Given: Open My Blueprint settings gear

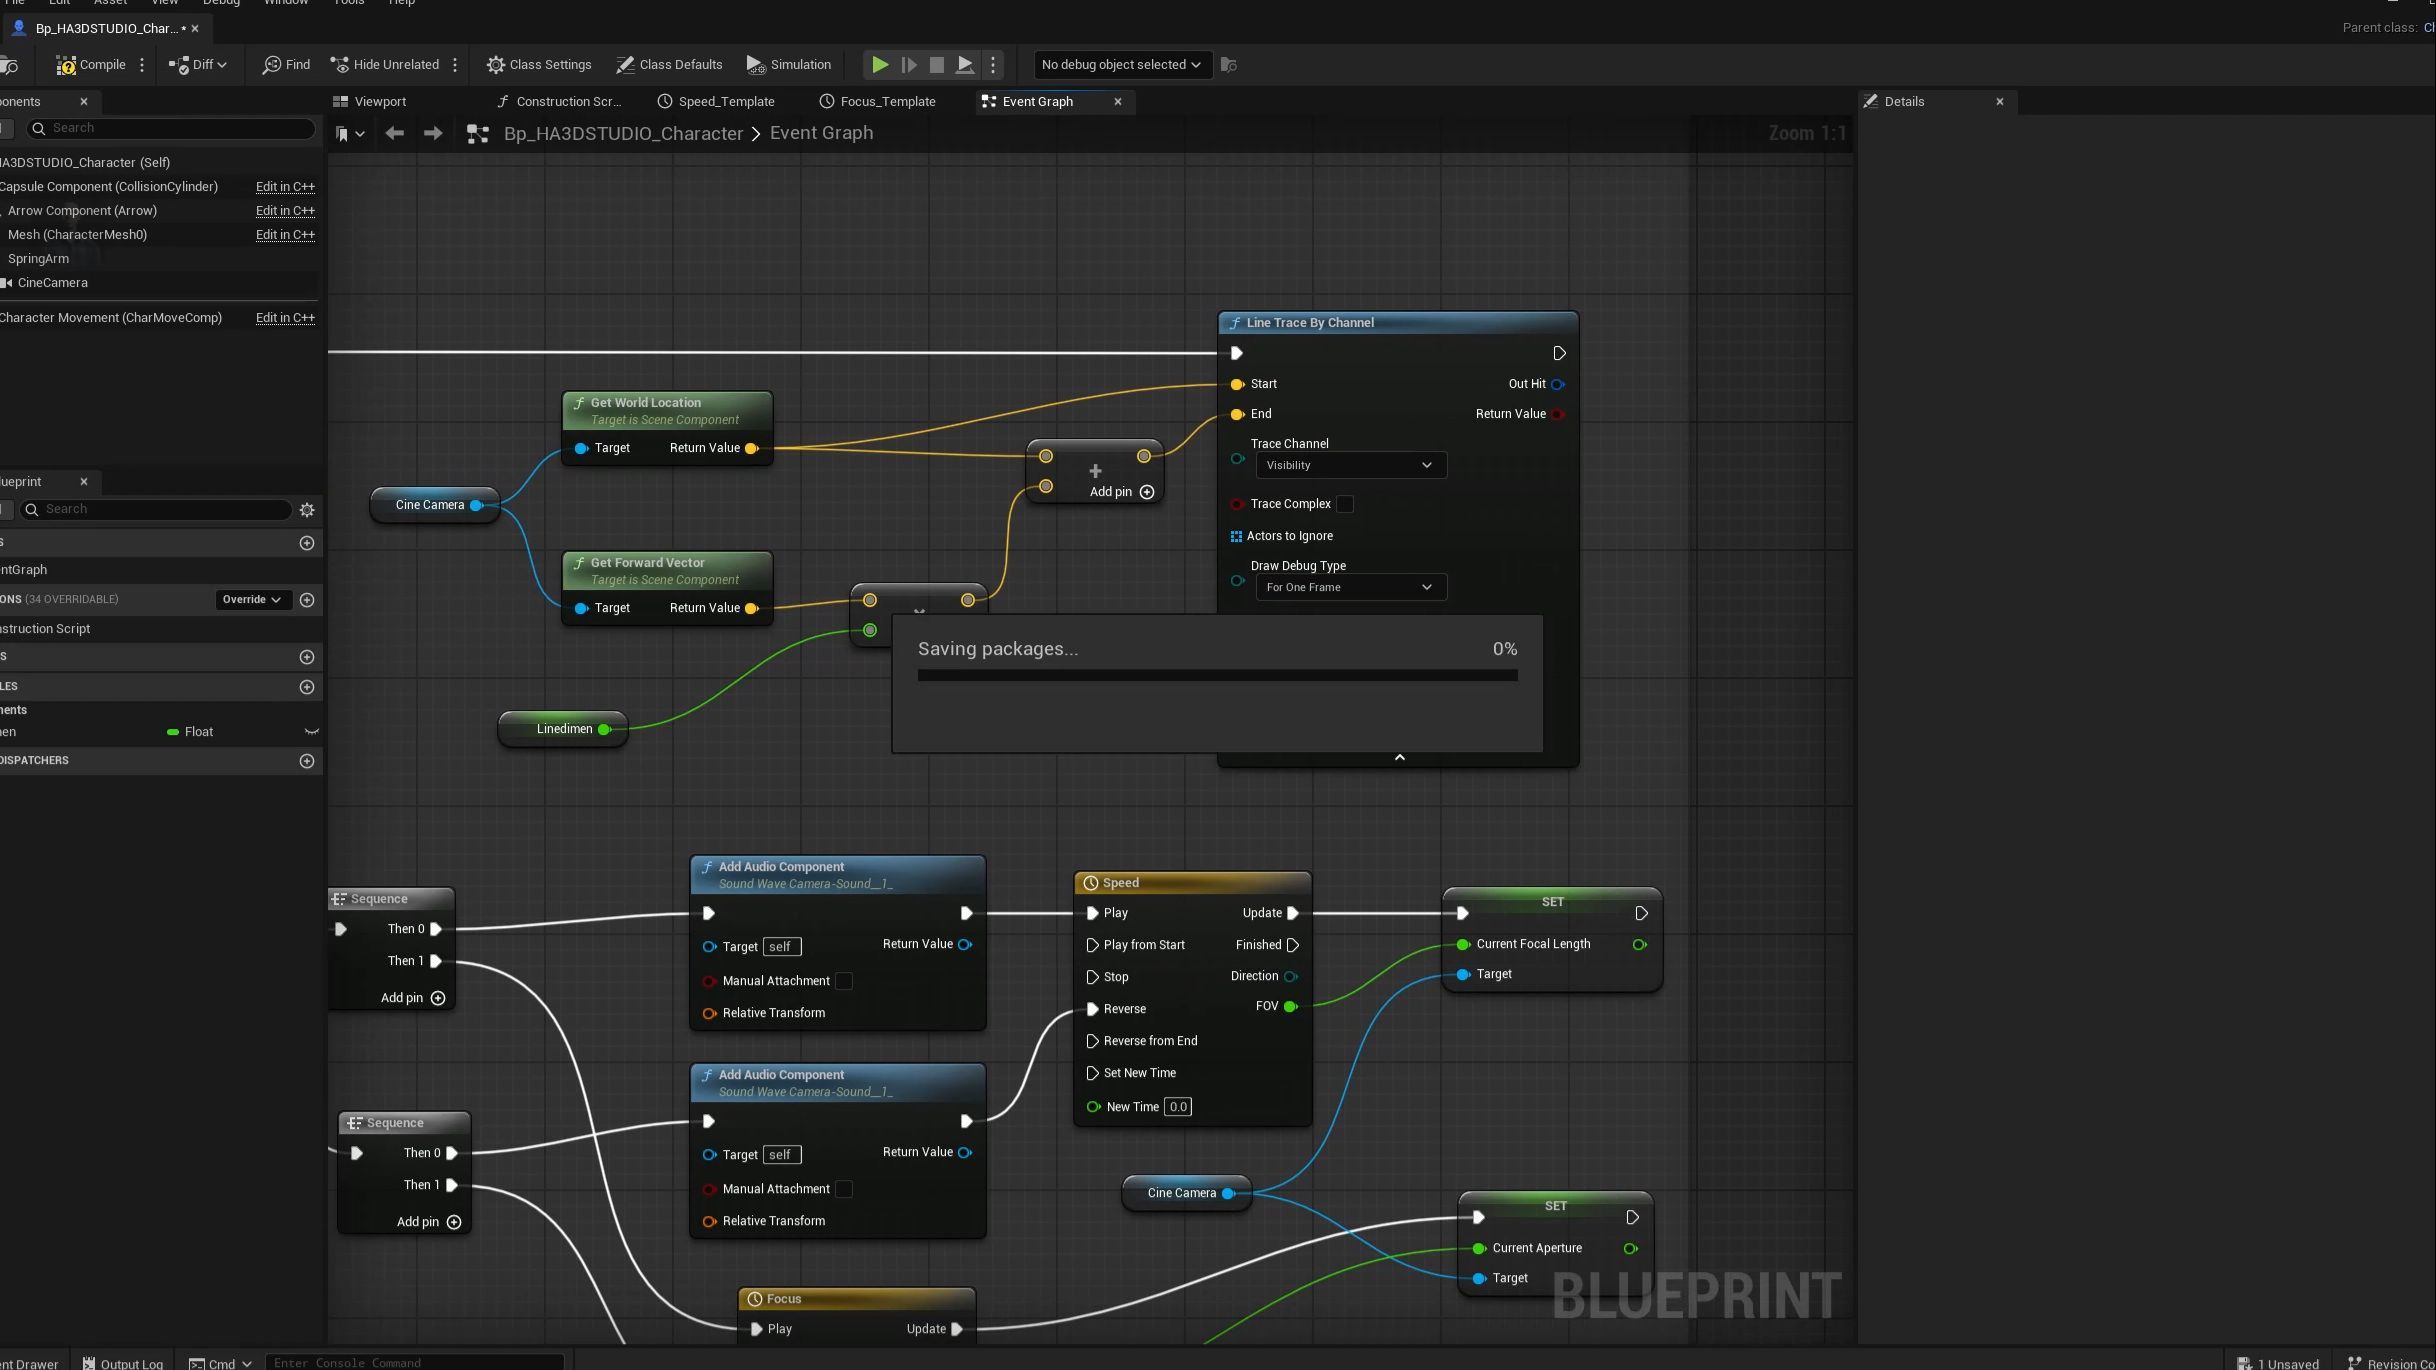Looking at the screenshot, I should point(307,510).
